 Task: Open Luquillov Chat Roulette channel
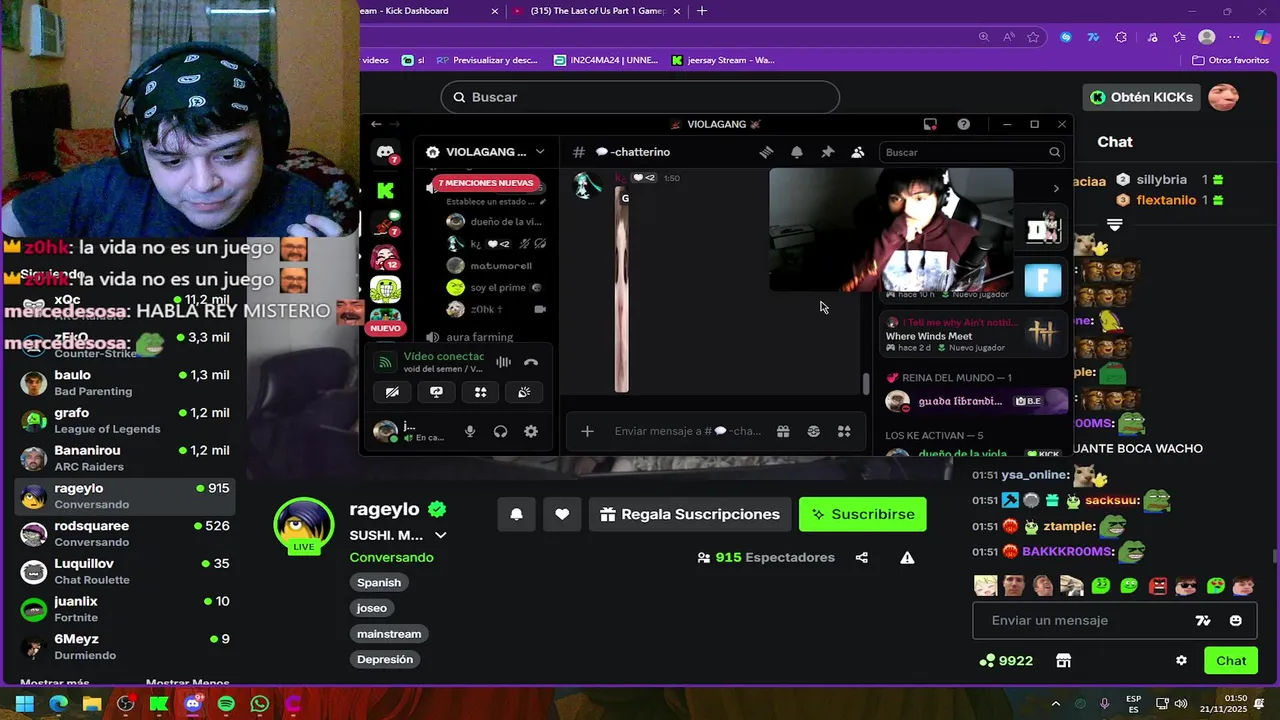126,571
